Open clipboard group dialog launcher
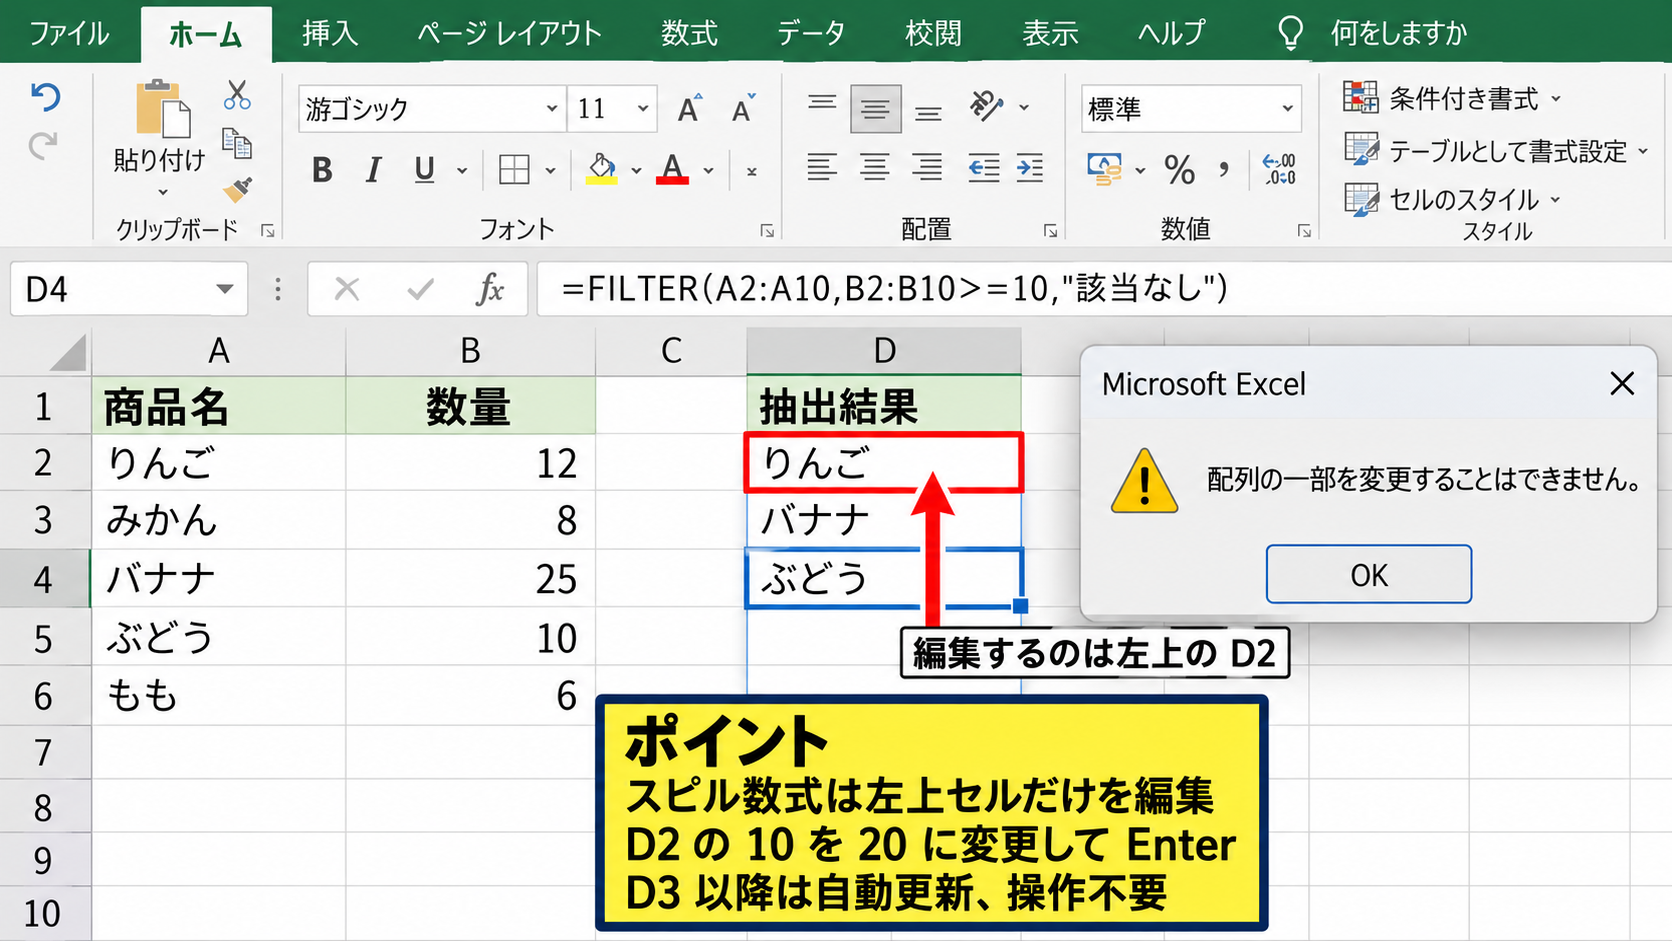The height and width of the screenshot is (941, 1672). 268,231
